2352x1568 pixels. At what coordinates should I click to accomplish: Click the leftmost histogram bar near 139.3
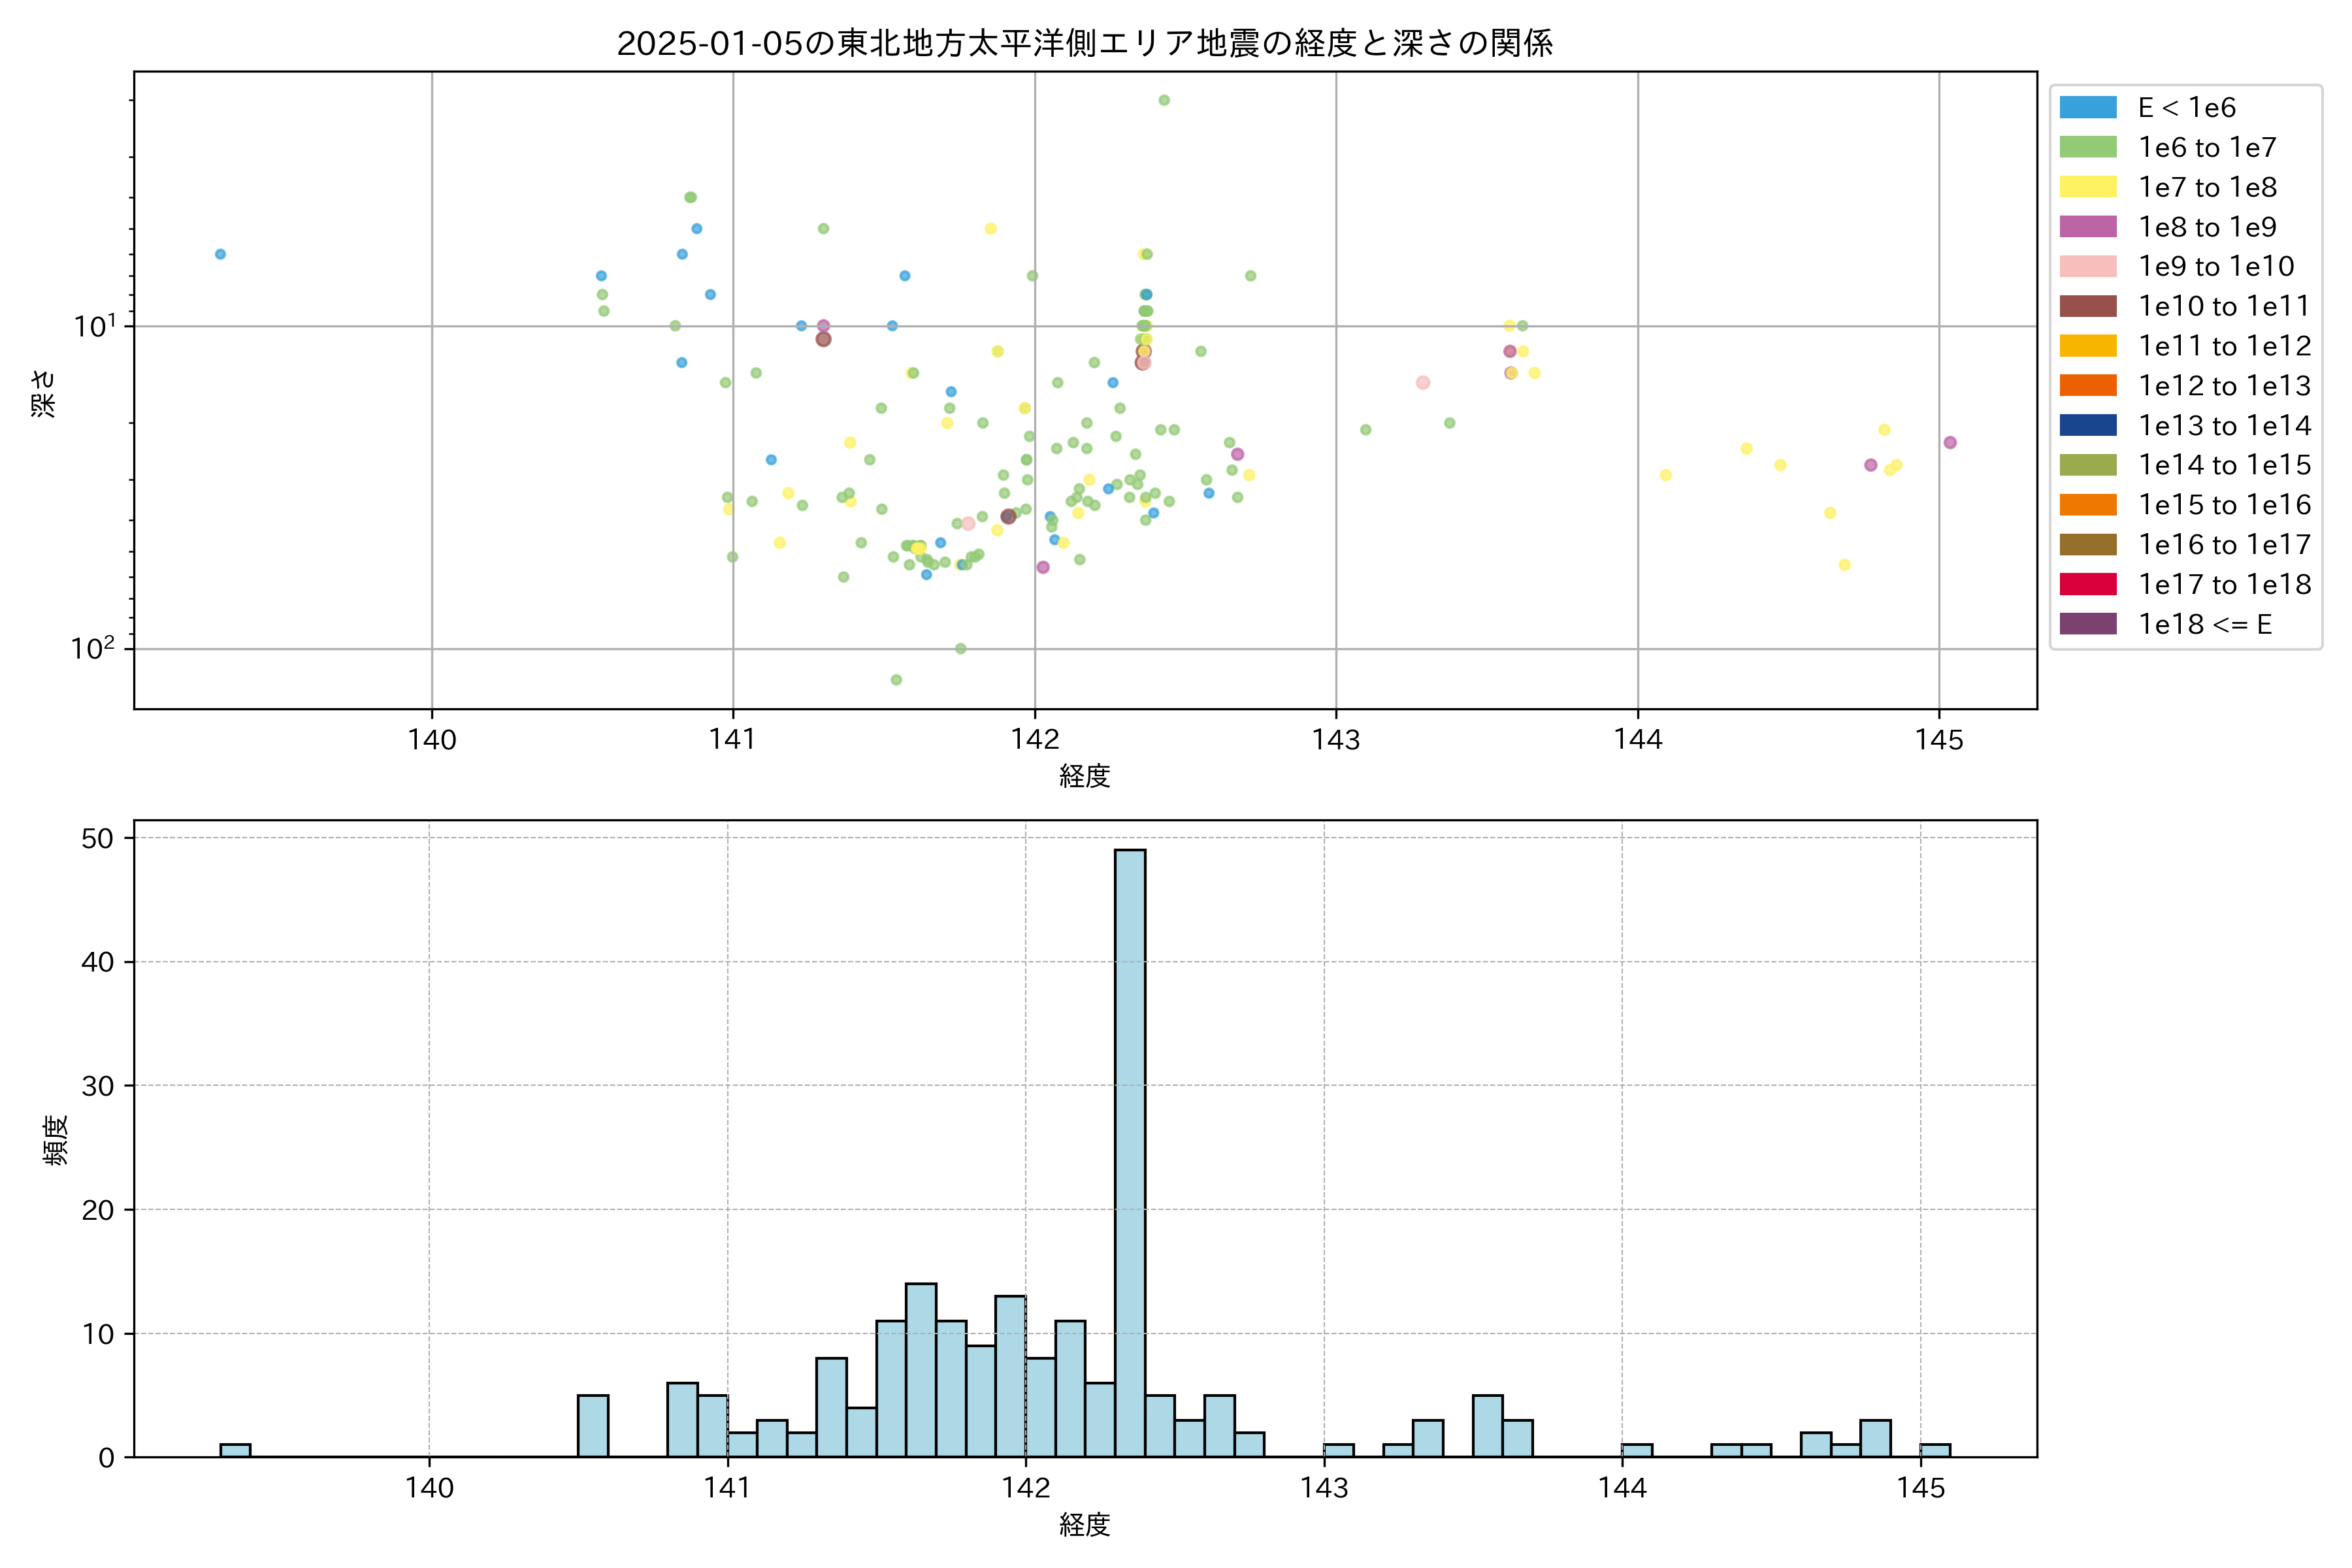pos(235,1450)
